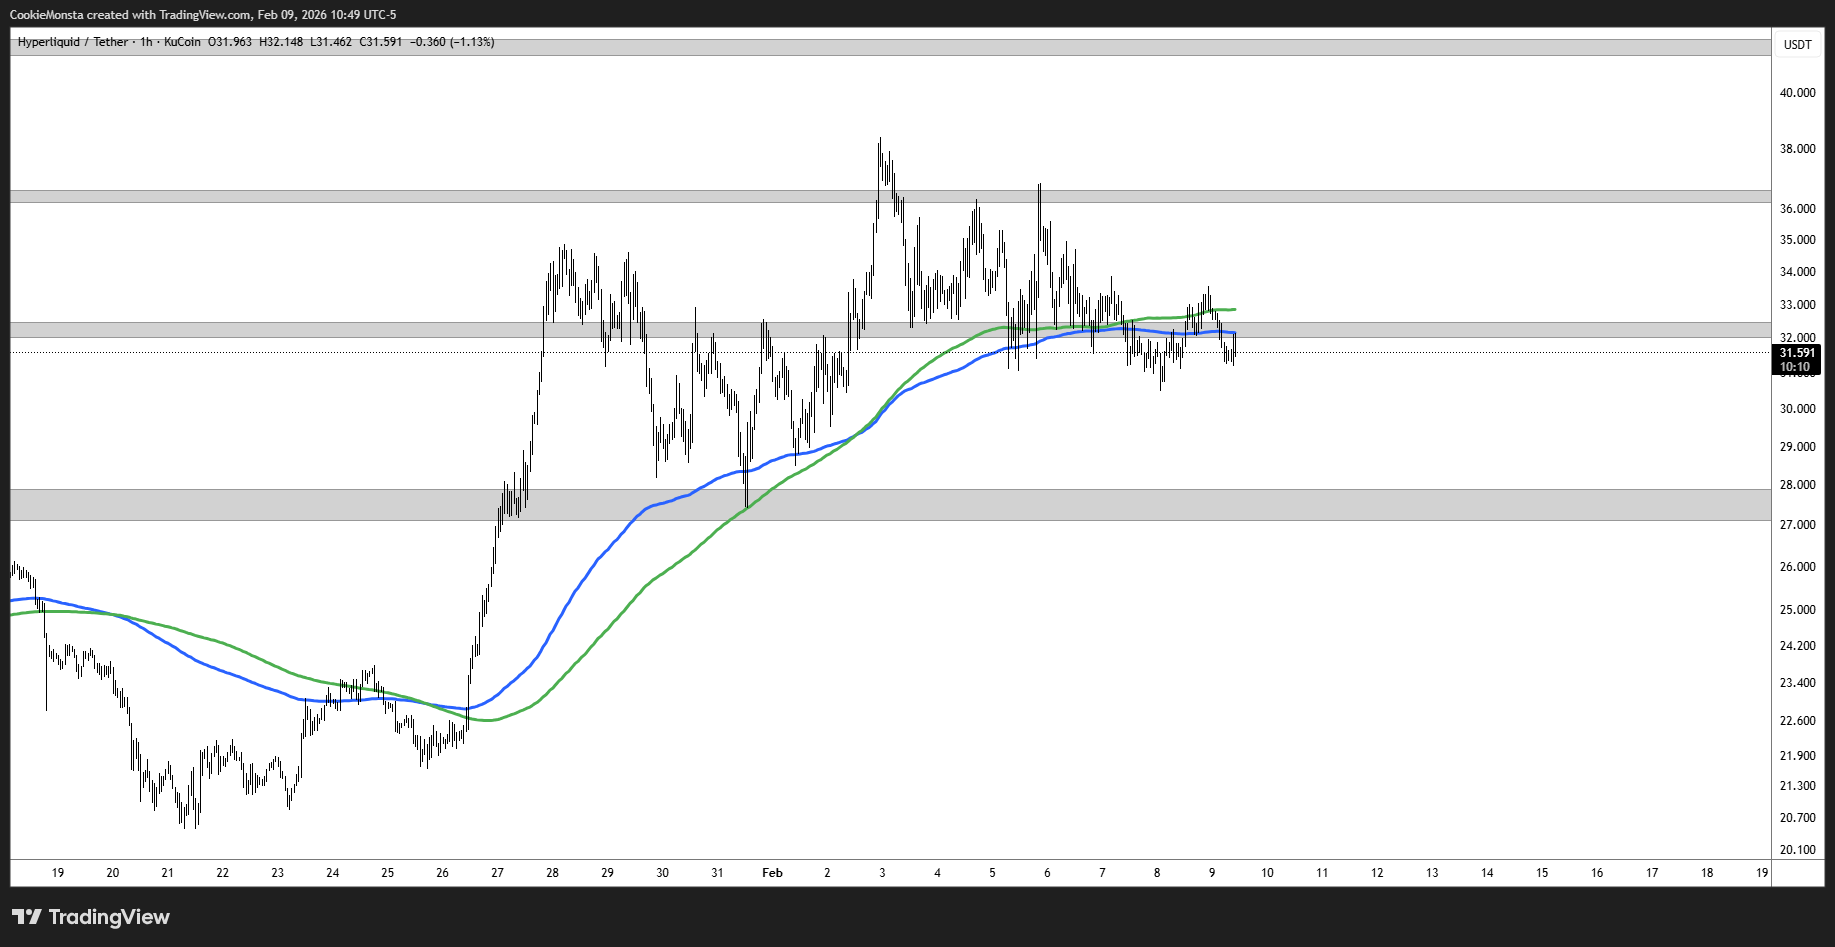
Task: Select the 14 date on time axis
Action: 1487,873
